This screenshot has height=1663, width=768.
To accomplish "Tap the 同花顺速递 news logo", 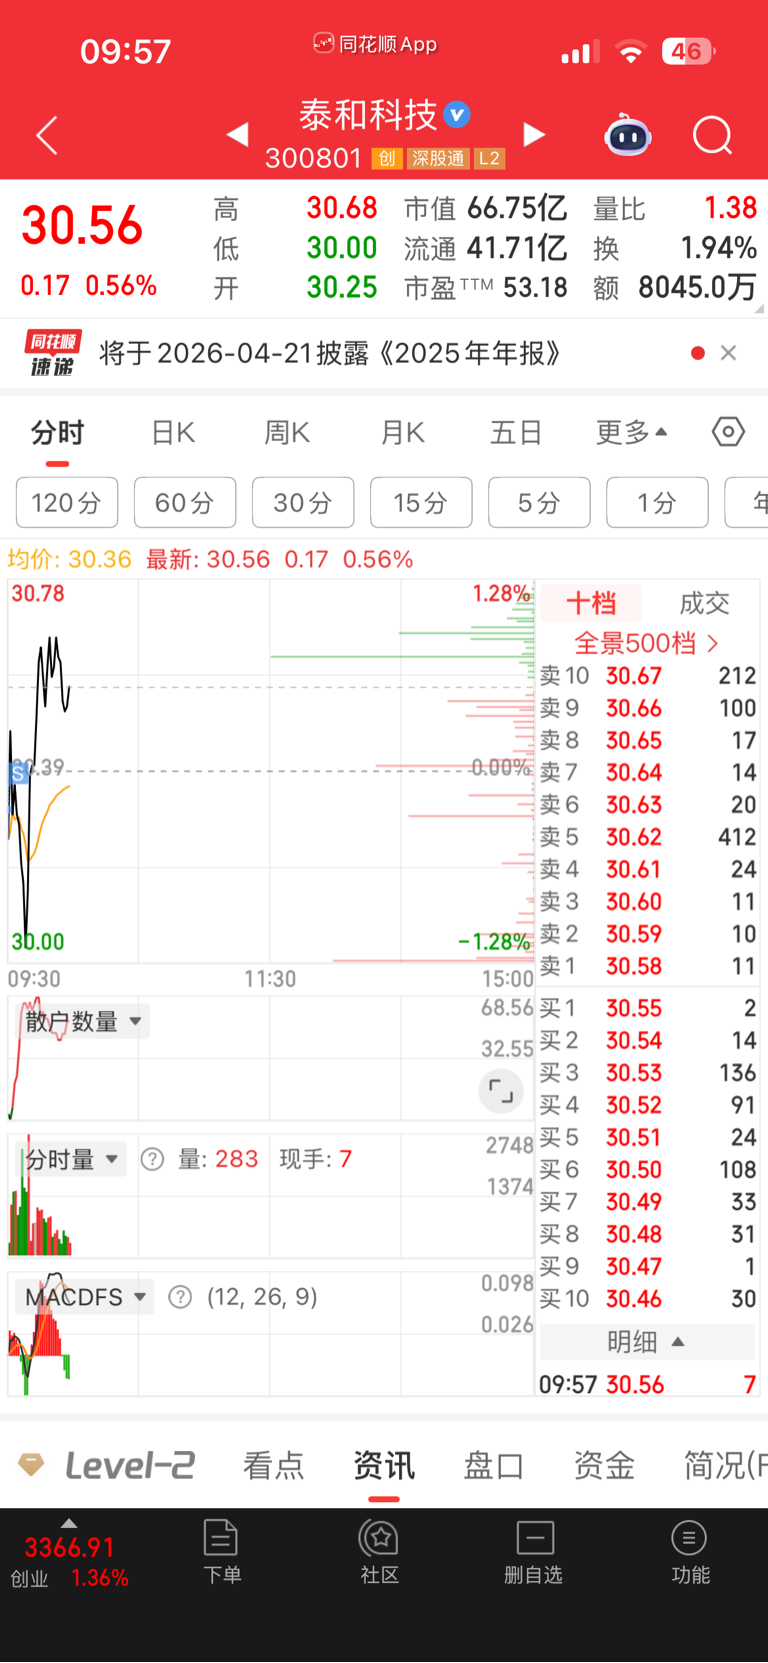I will pos(52,353).
